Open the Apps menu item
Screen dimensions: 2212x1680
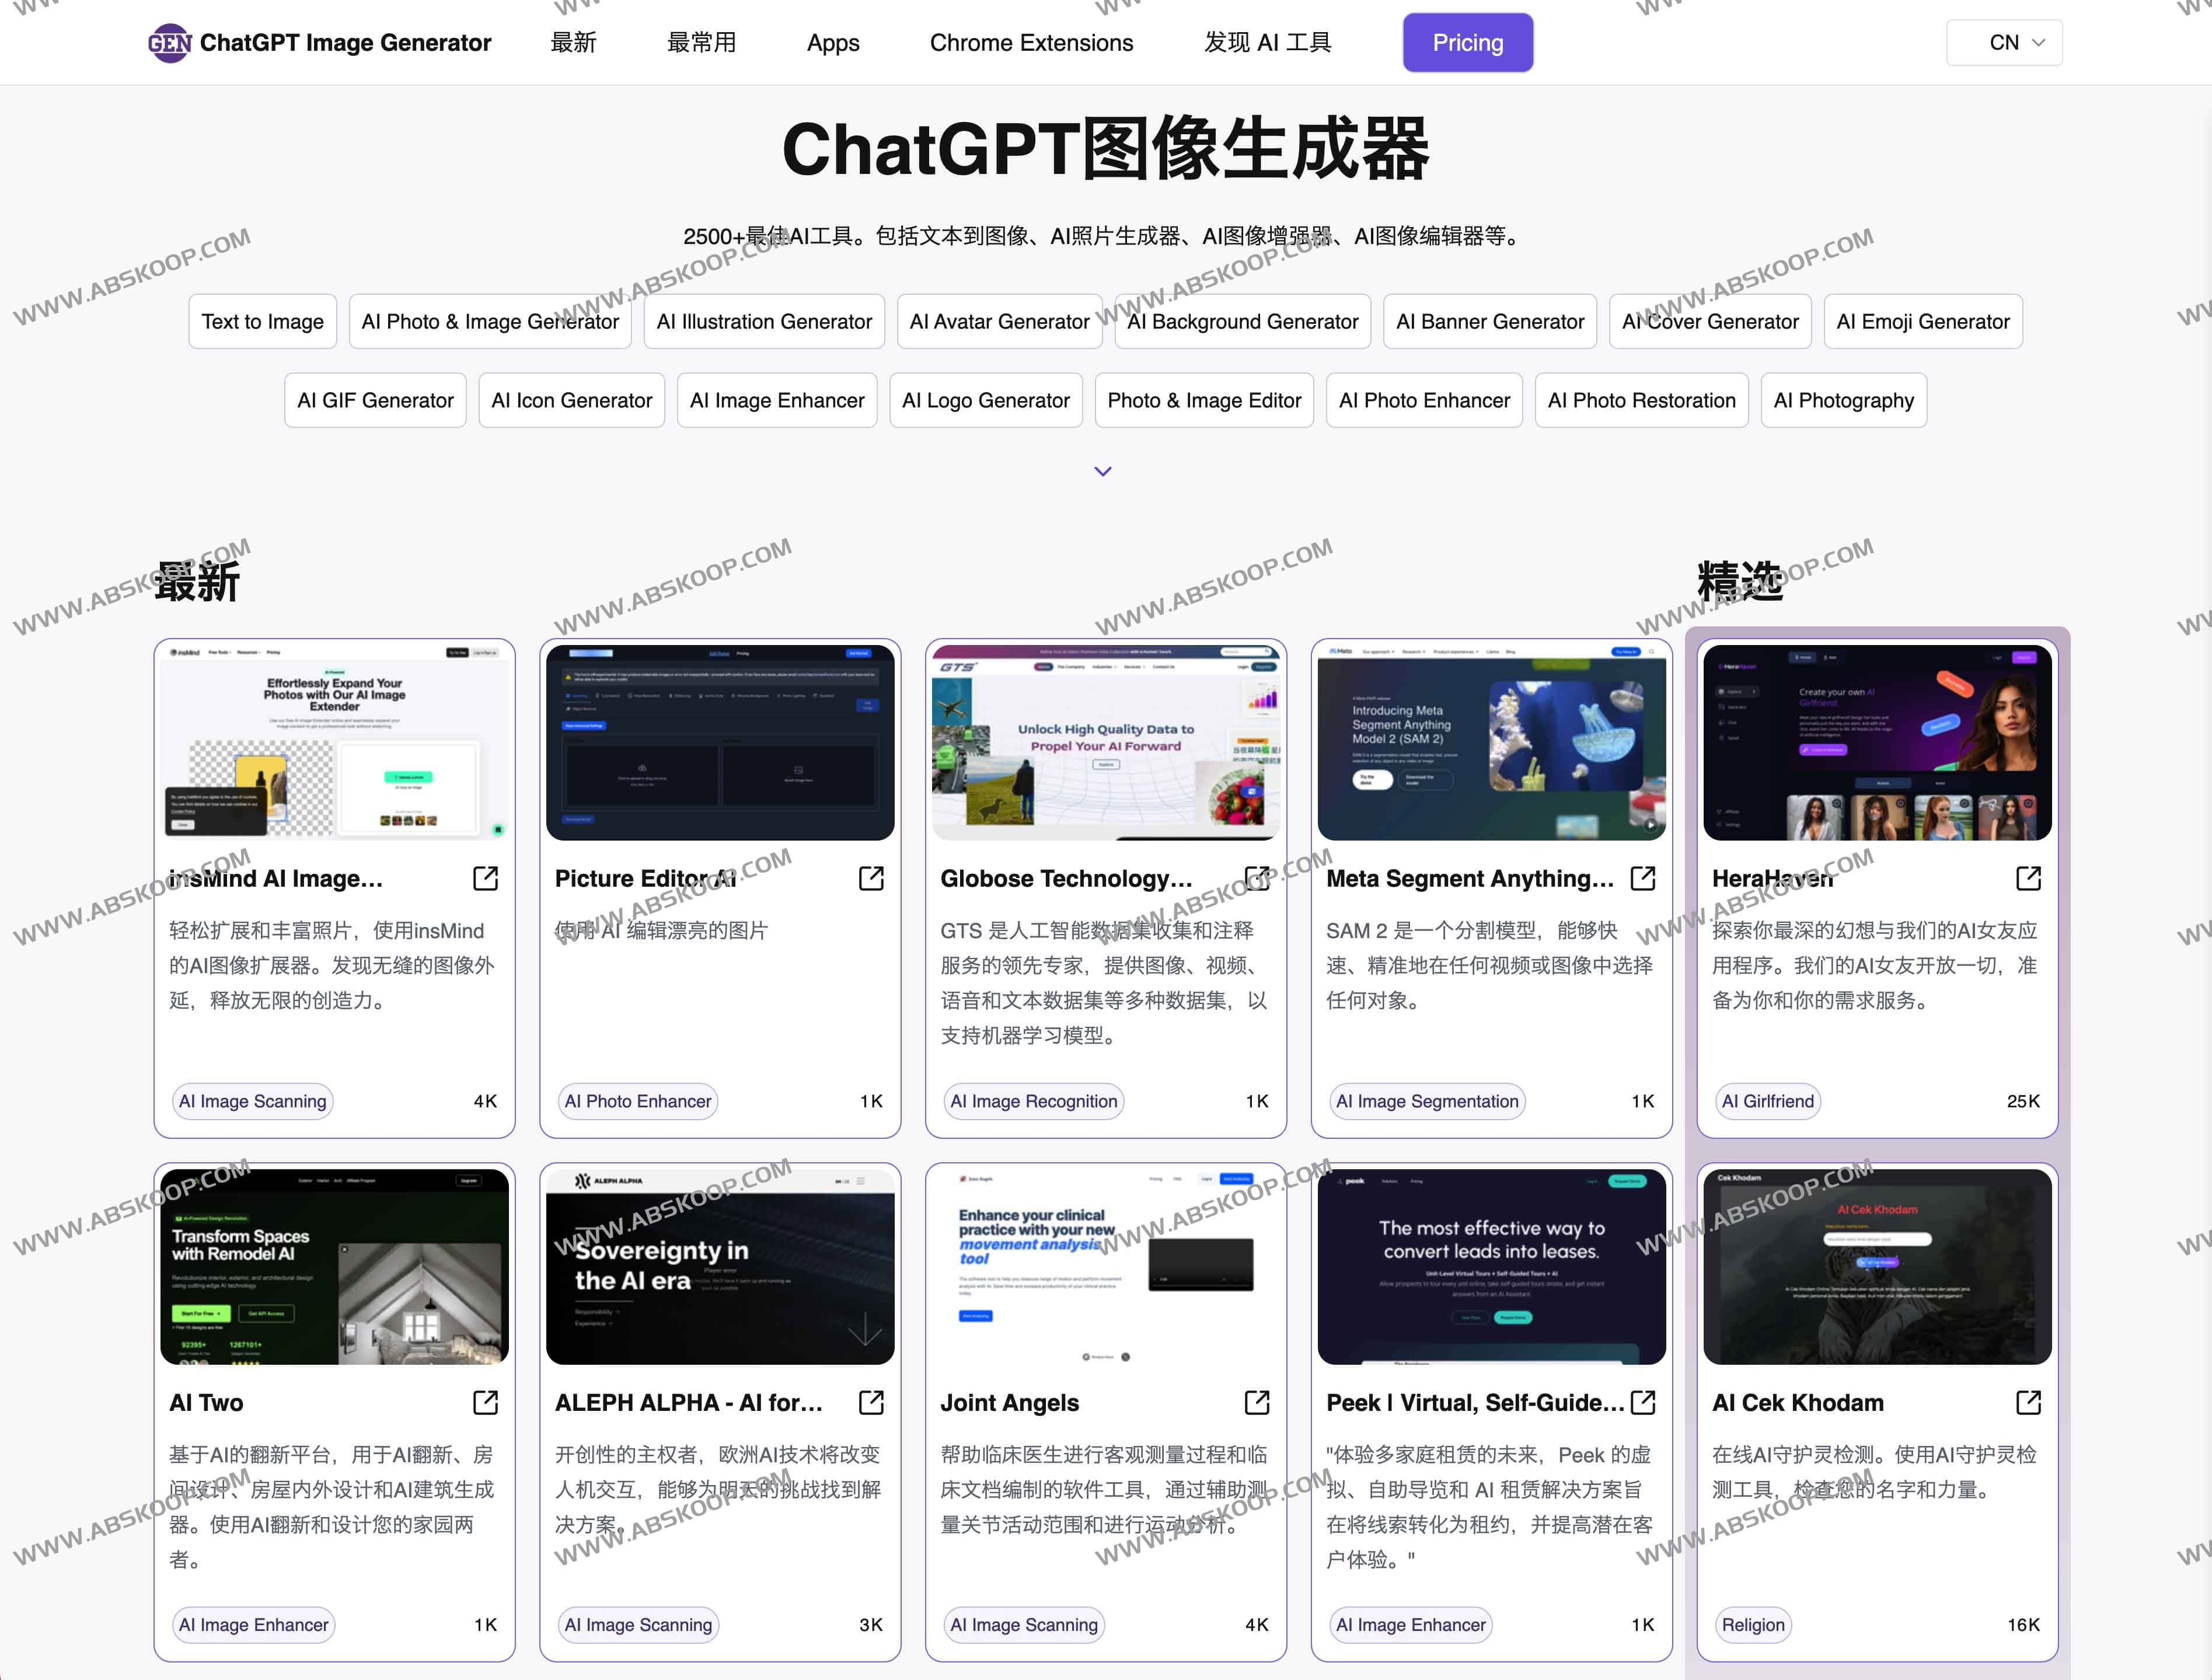(833, 43)
